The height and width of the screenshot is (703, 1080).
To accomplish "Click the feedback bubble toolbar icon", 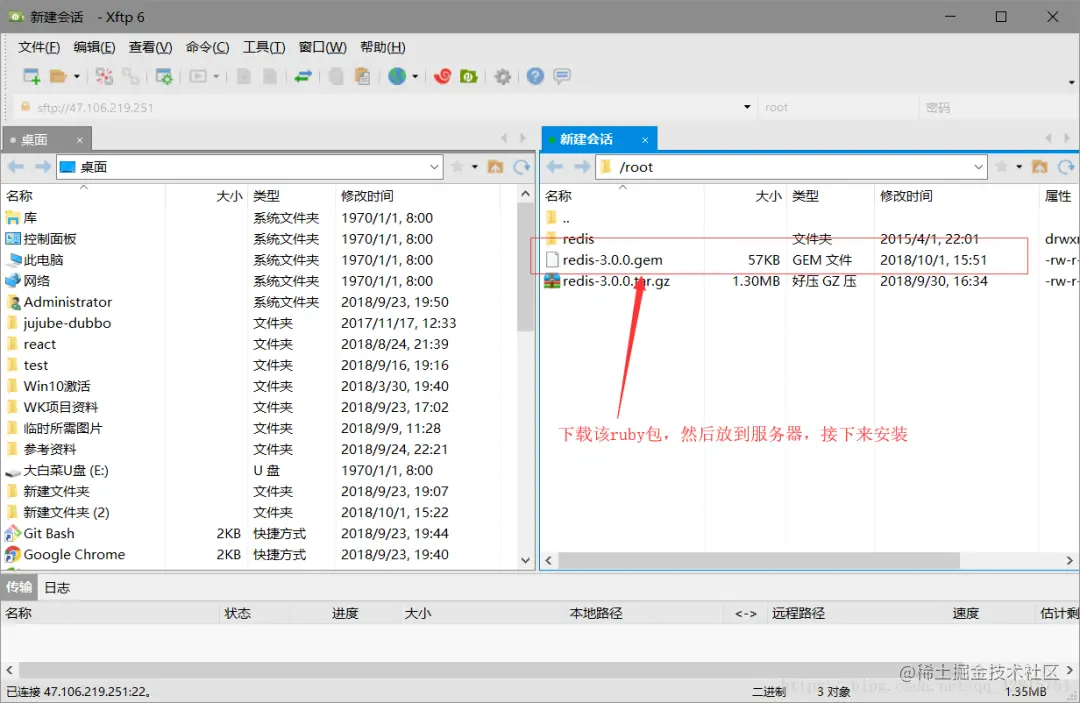I will coord(561,76).
